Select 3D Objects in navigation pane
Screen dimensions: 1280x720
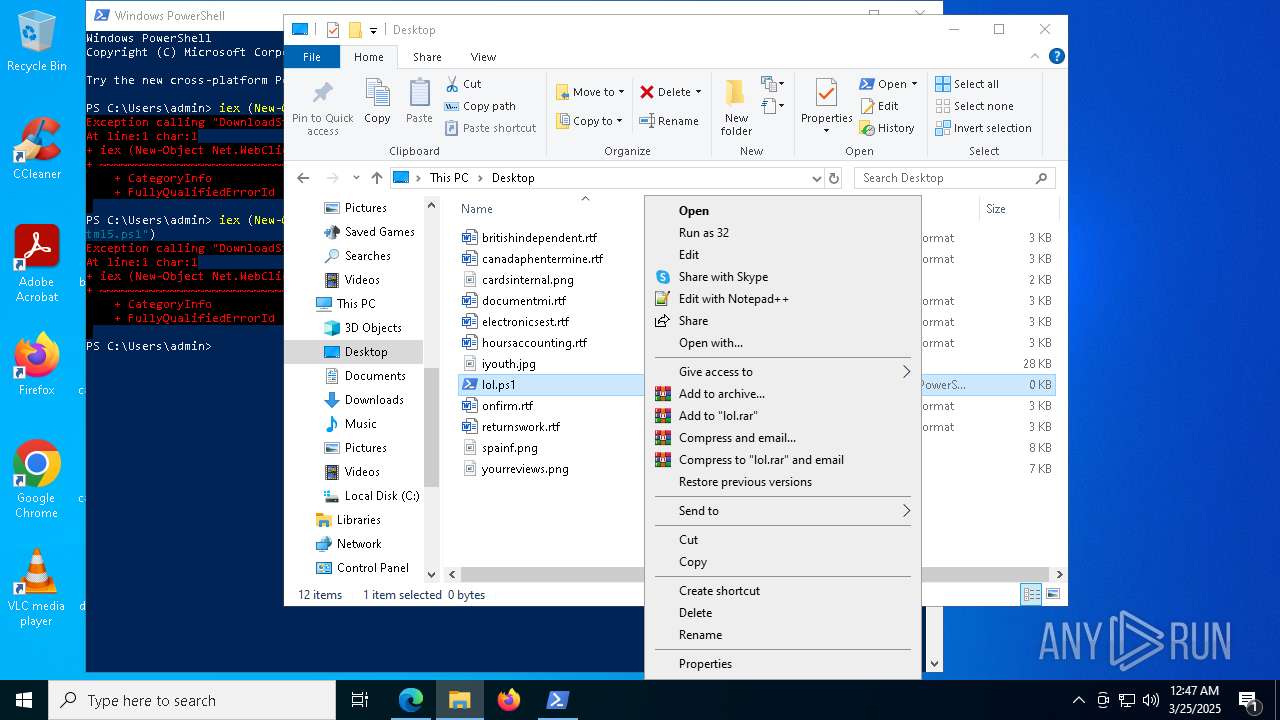click(363, 328)
